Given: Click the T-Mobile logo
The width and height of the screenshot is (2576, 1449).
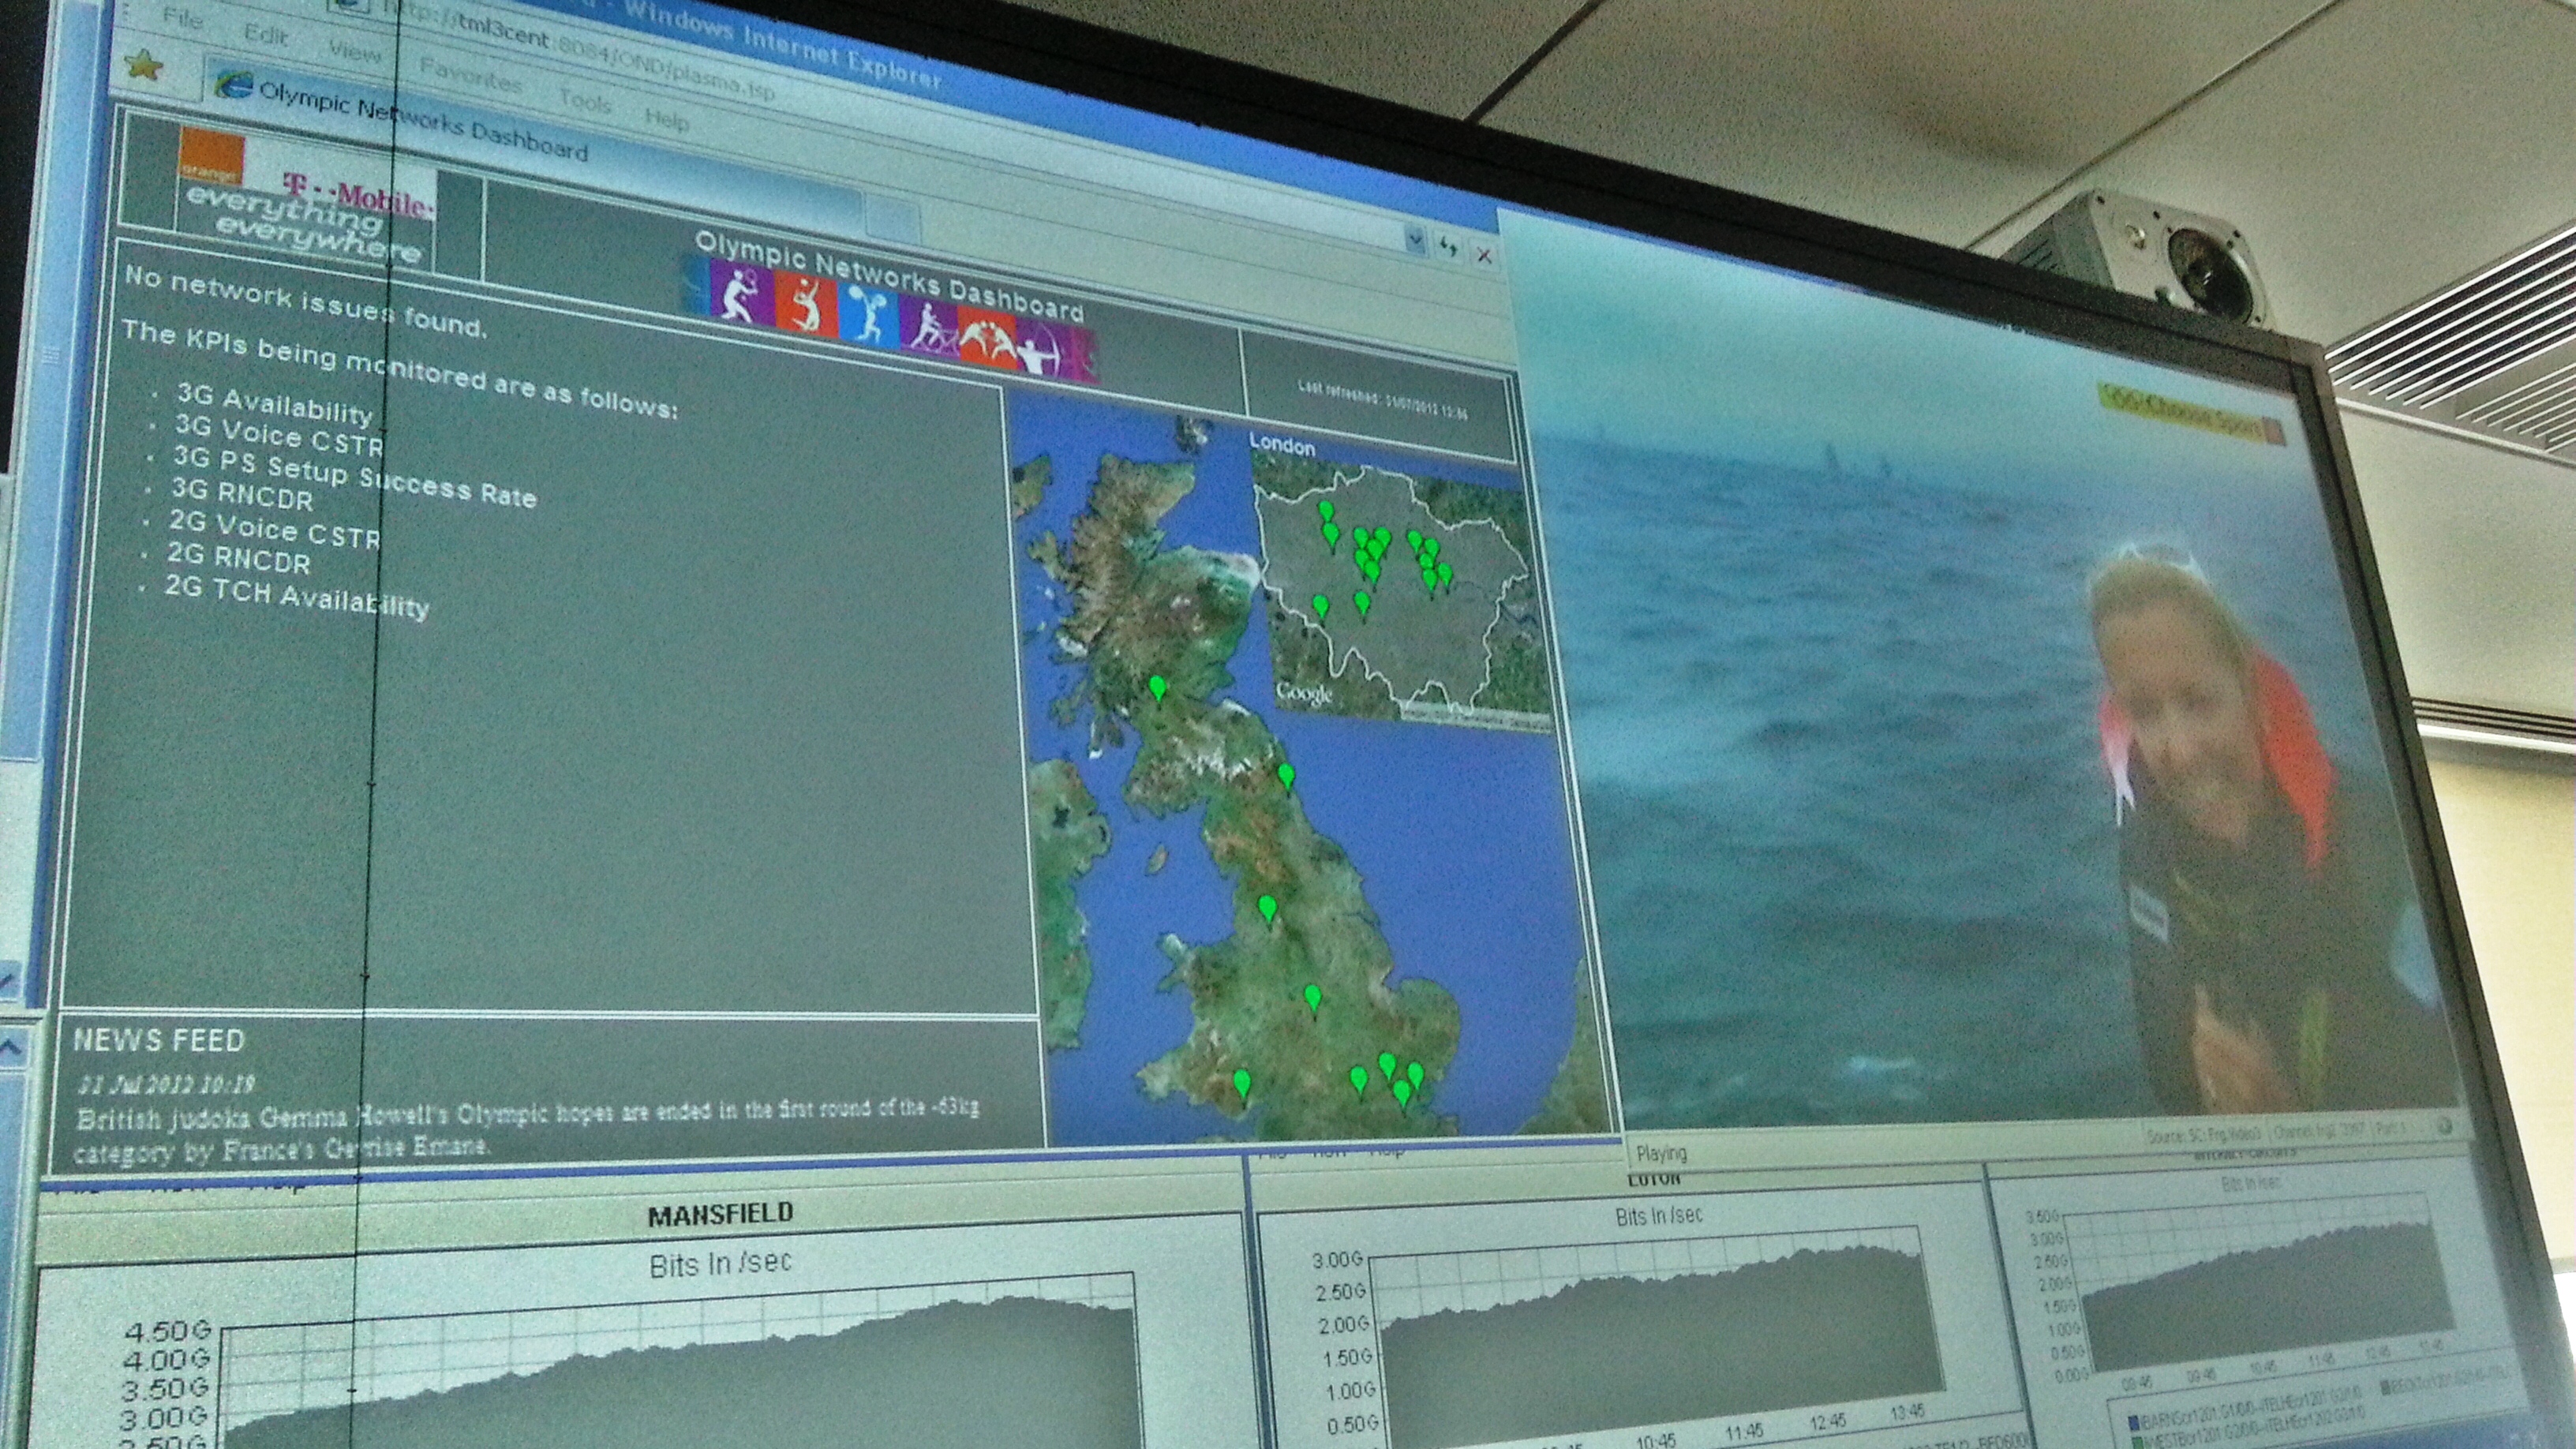Looking at the screenshot, I should pyautogui.click(x=358, y=195).
